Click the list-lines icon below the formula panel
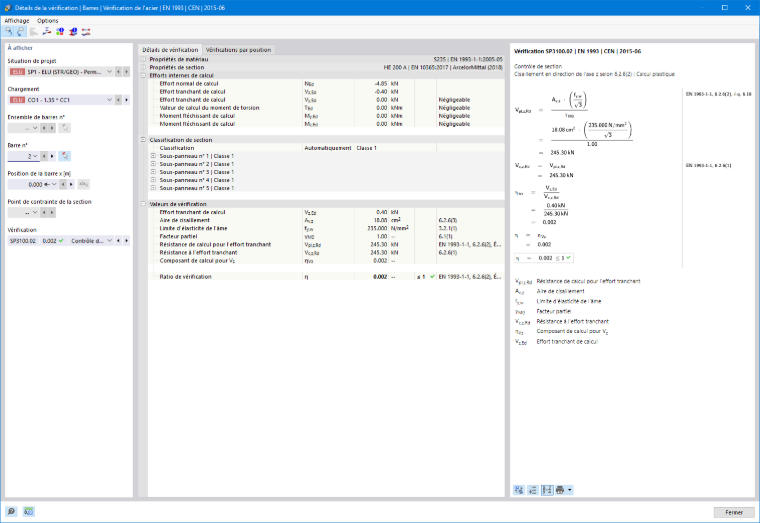This screenshot has width=760, height=523. (x=533, y=490)
